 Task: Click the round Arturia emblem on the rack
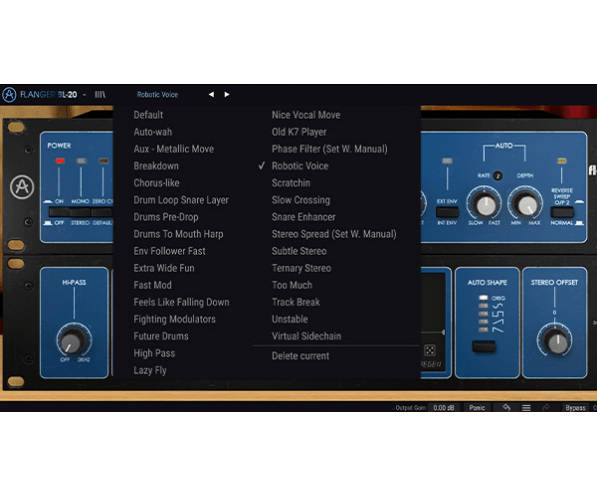[x=22, y=187]
